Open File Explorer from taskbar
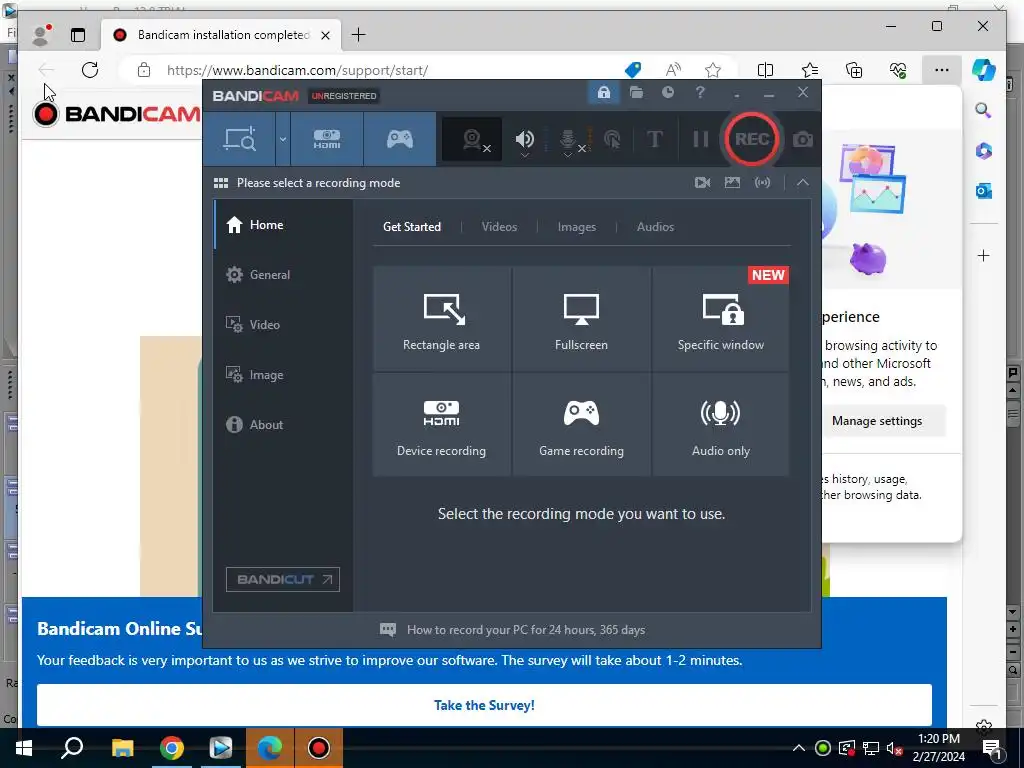 (122, 748)
